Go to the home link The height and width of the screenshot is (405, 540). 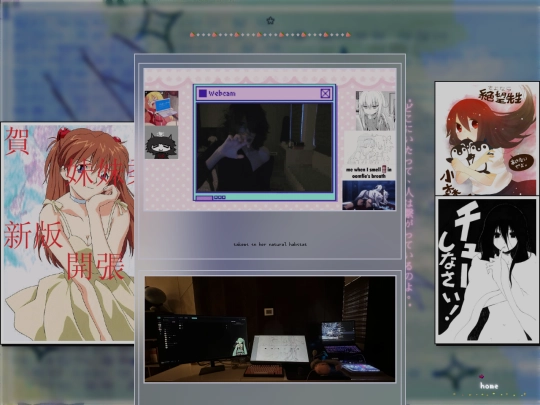pos(489,386)
